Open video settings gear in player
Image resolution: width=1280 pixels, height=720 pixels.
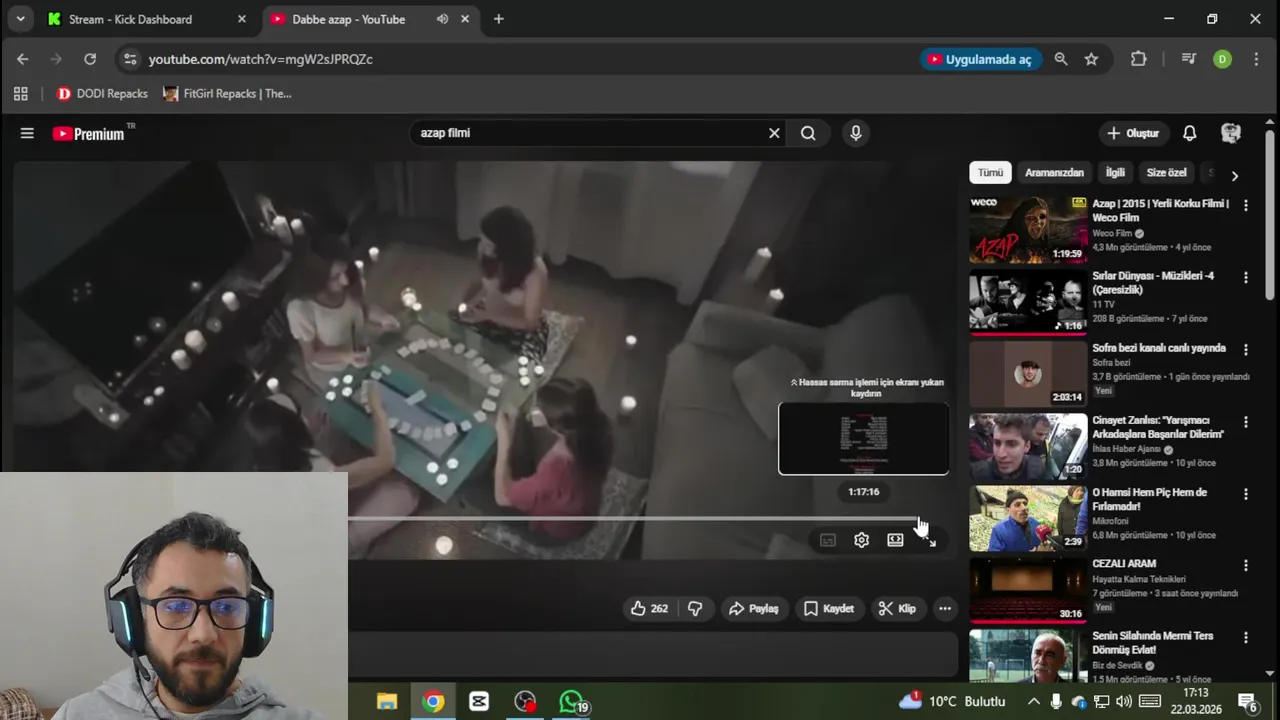tap(861, 540)
